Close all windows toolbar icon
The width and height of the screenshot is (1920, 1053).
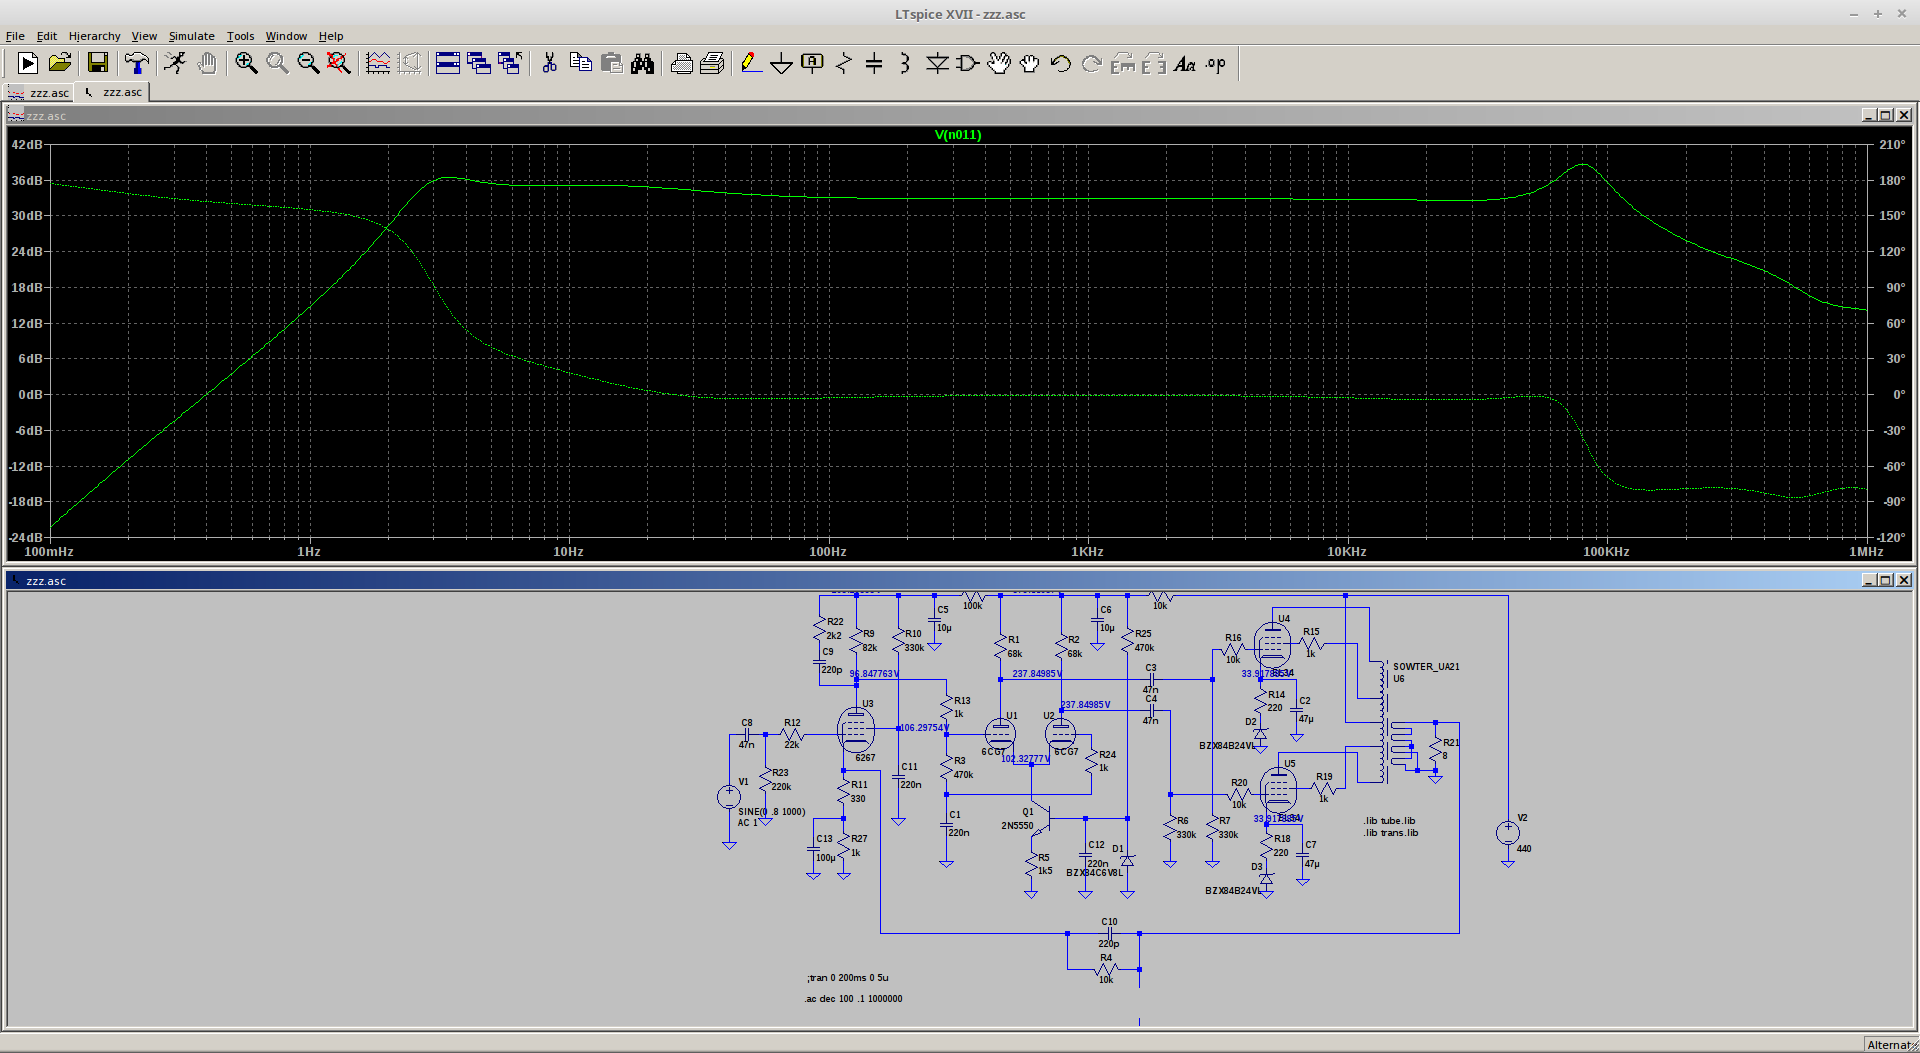tap(510, 63)
